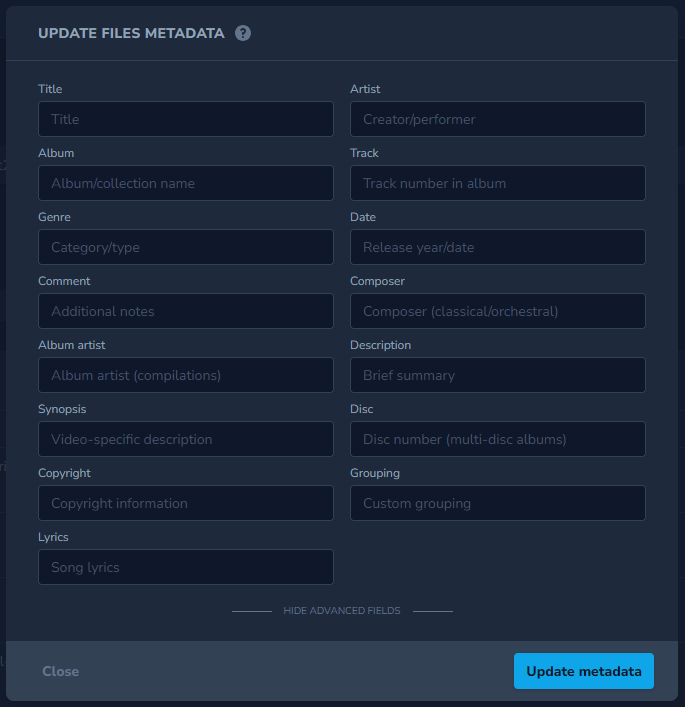The height and width of the screenshot is (707, 685).
Task: Focus the Album artist field
Action: (186, 375)
